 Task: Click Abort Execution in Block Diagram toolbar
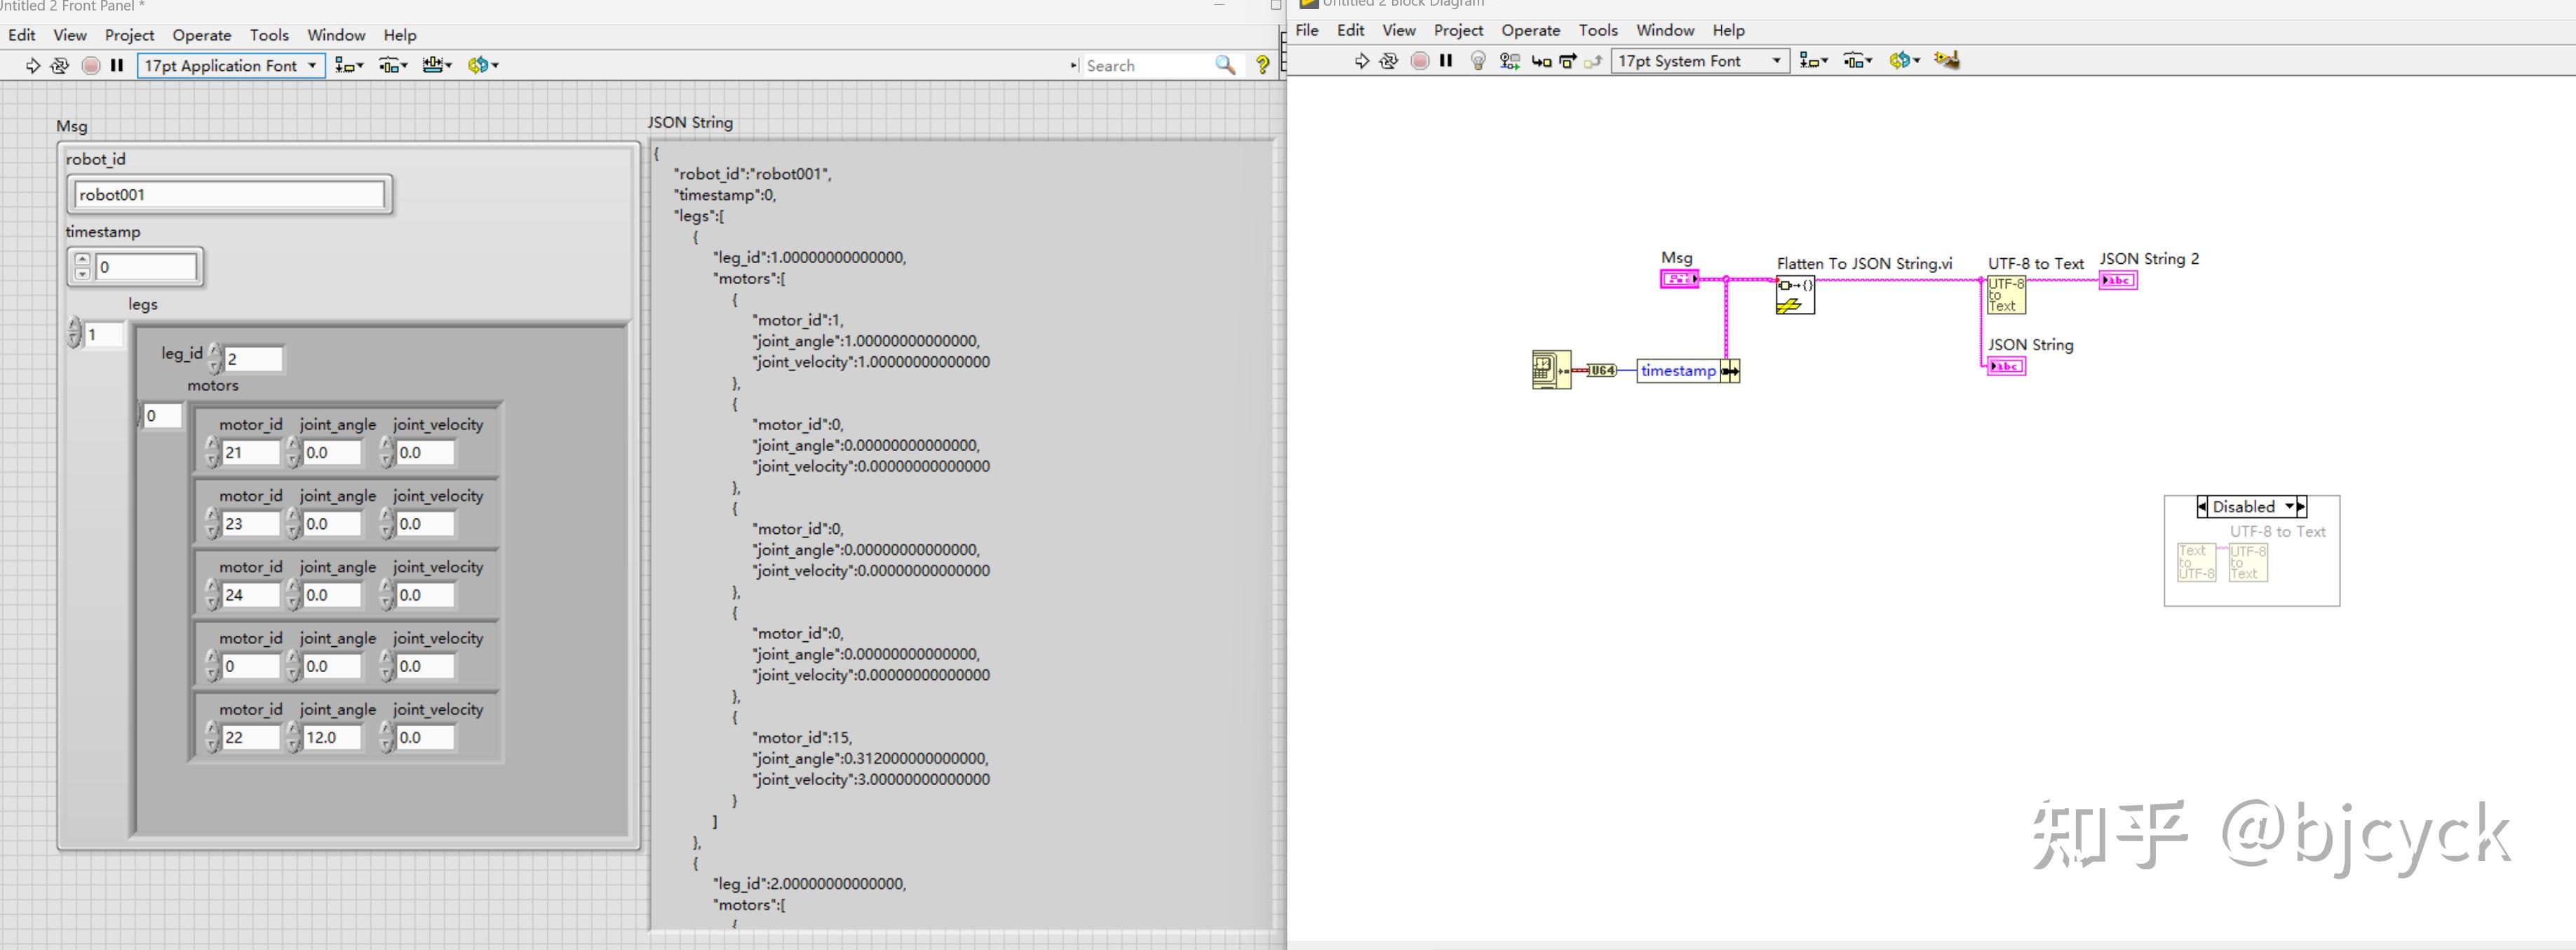pyautogui.click(x=1419, y=61)
